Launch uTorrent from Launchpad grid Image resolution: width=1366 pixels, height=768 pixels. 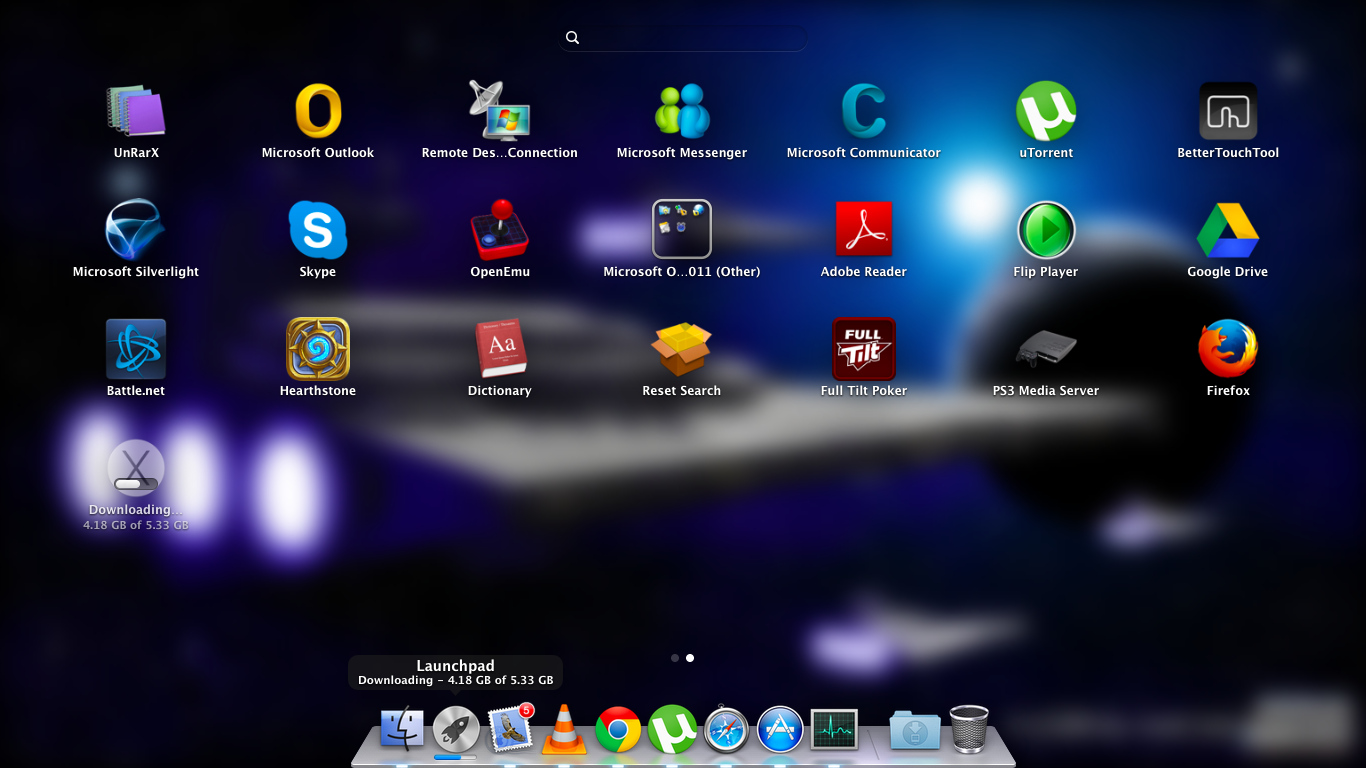tap(1046, 111)
